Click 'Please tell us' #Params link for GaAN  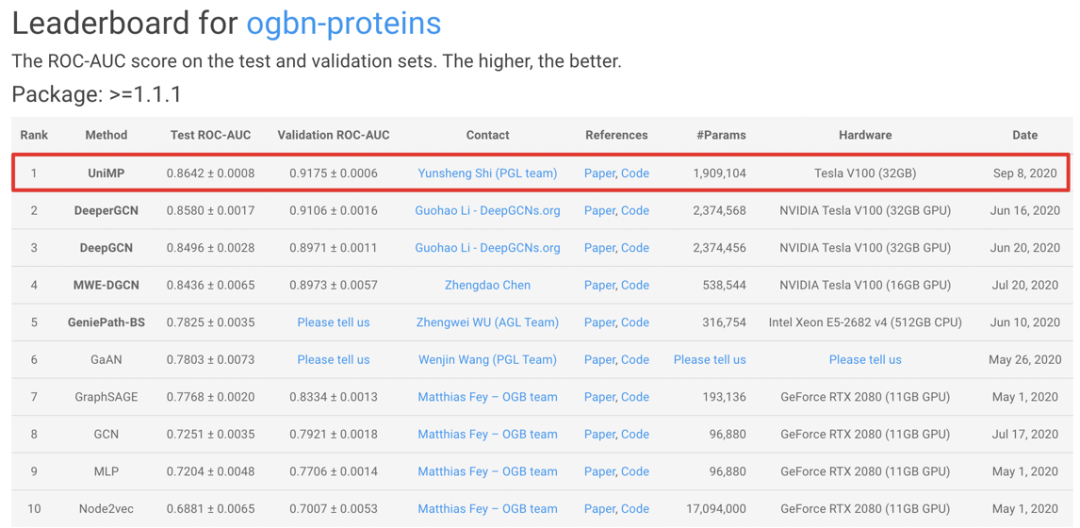click(709, 359)
